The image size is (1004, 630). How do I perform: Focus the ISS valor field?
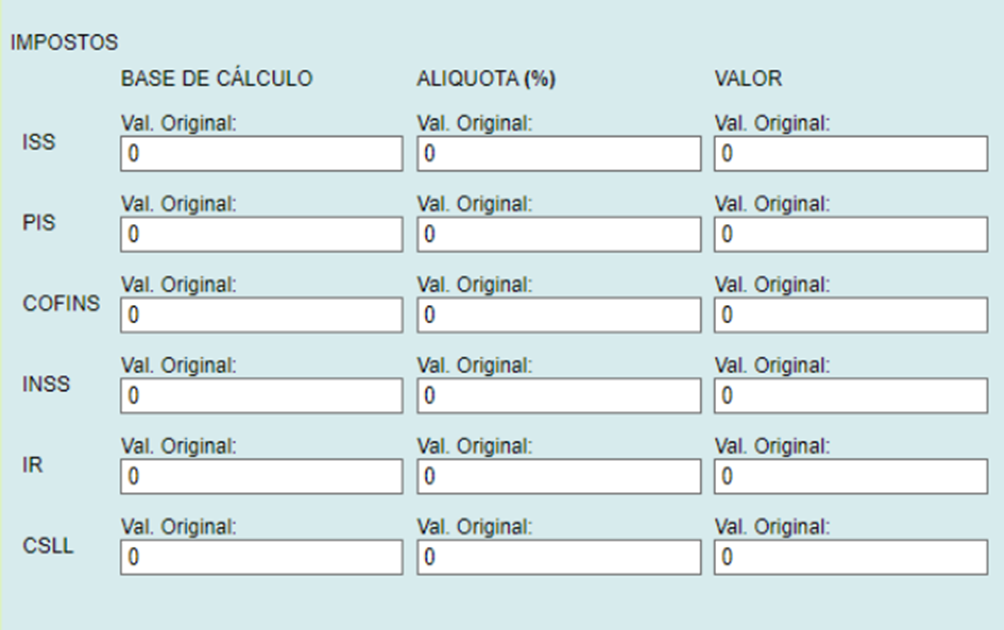pyautogui.click(x=851, y=154)
